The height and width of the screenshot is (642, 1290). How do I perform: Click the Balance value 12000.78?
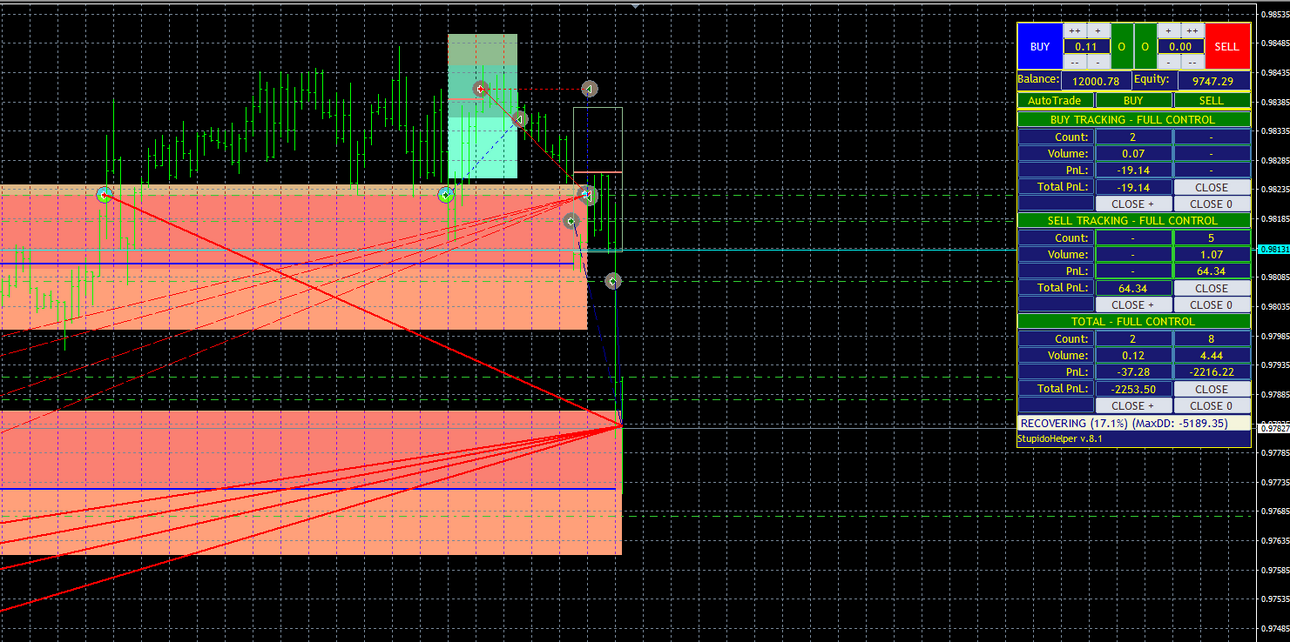tap(1096, 81)
